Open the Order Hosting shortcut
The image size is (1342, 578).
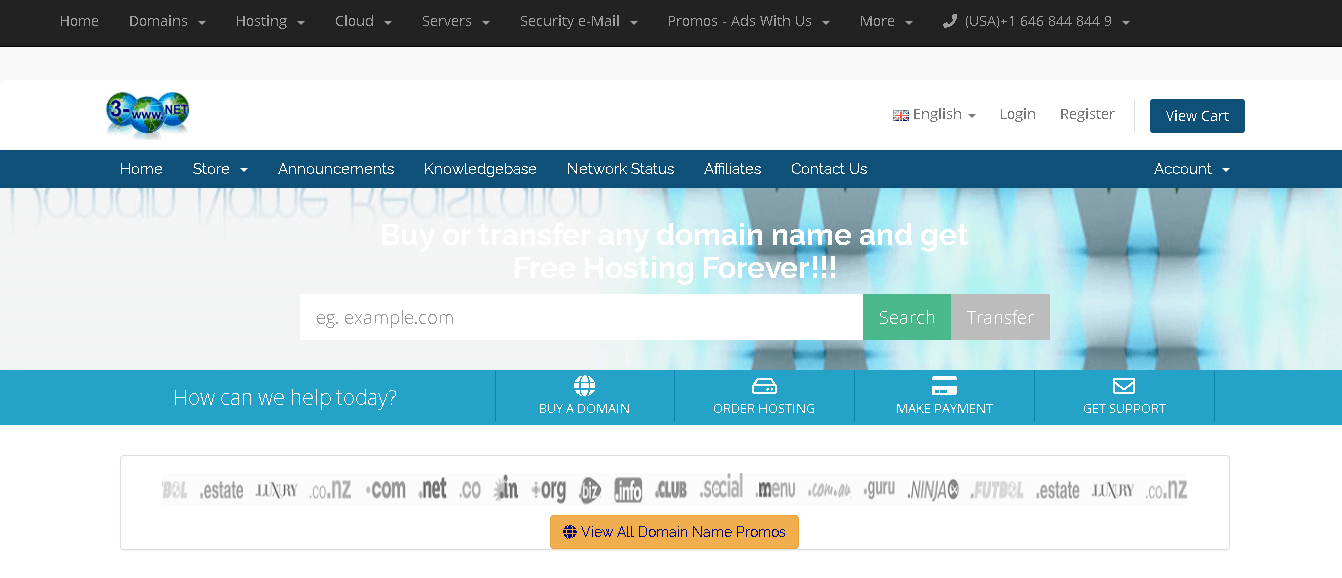(x=764, y=397)
